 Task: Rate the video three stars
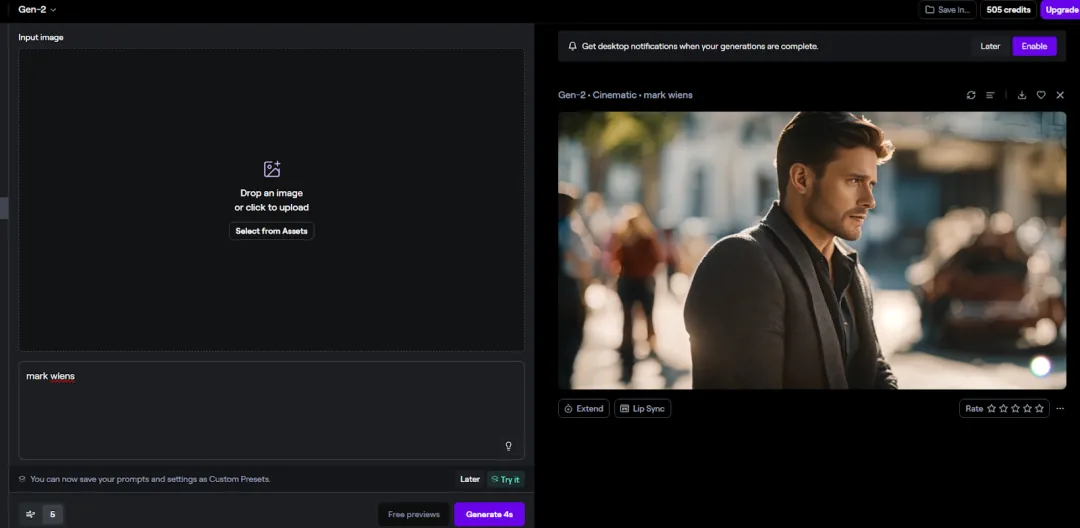pyautogui.click(x=1015, y=408)
